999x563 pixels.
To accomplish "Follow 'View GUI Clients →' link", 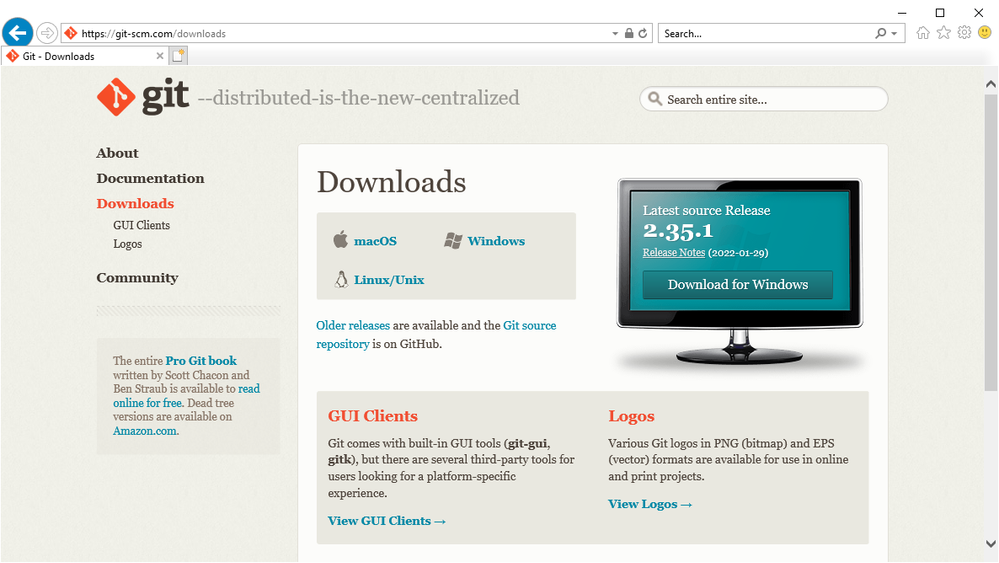I will 386,521.
